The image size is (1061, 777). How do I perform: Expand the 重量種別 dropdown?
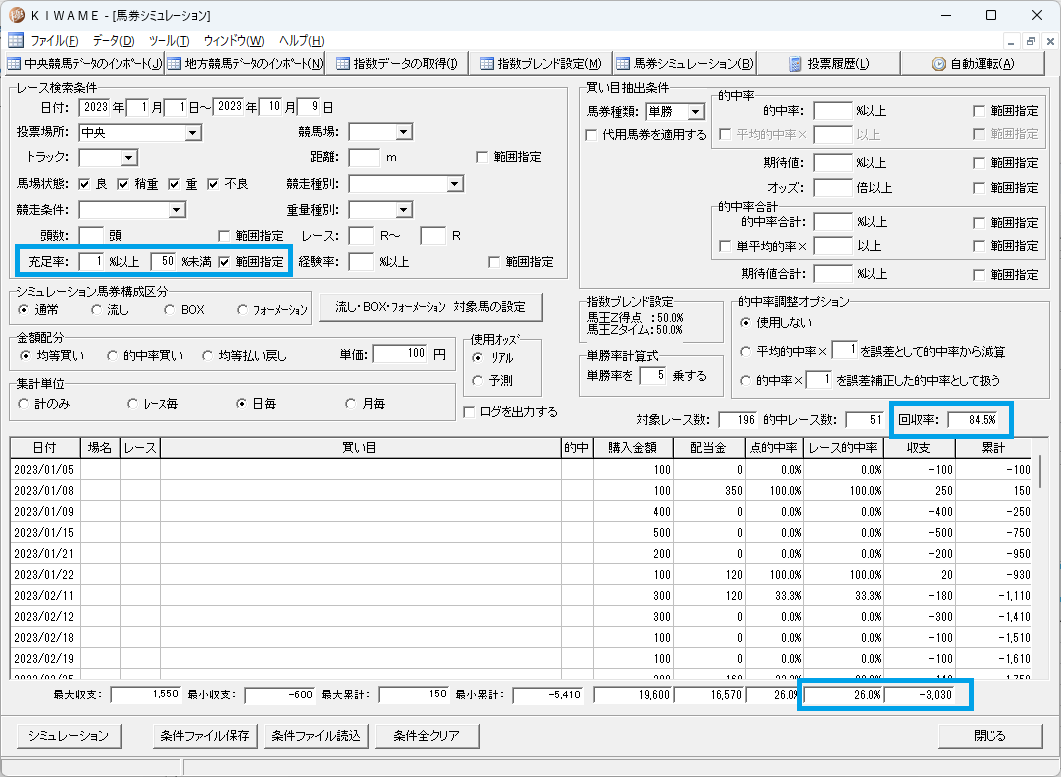click(404, 210)
